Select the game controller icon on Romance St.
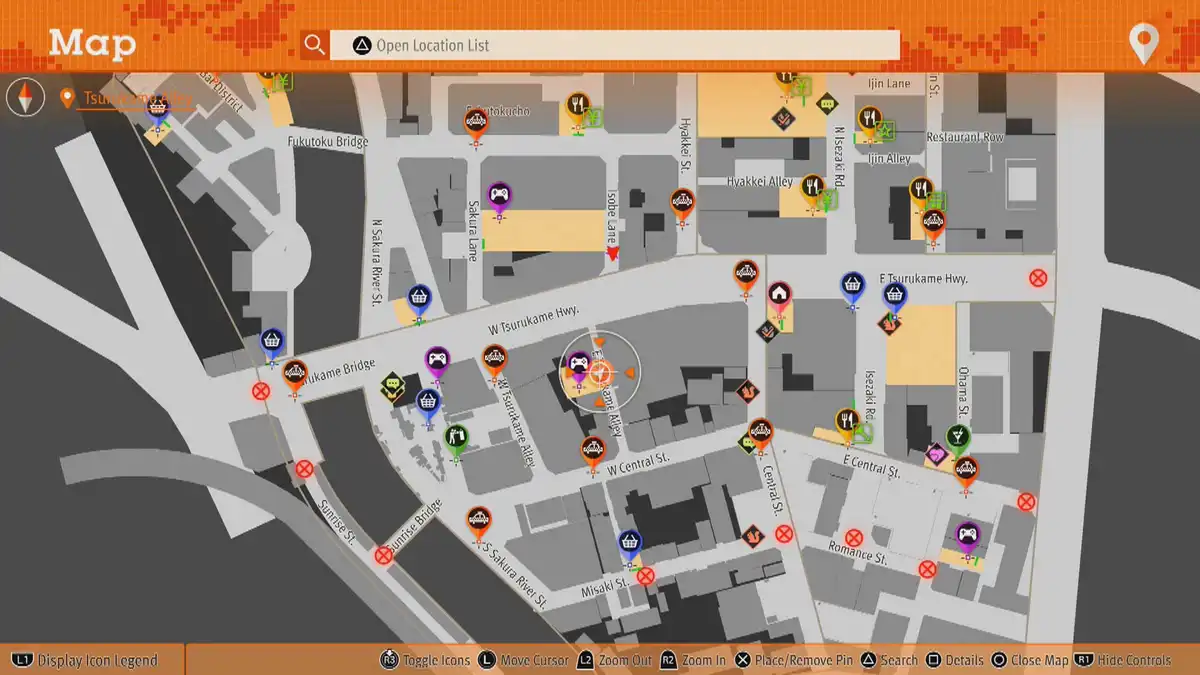Image resolution: width=1200 pixels, height=675 pixels. [x=967, y=535]
